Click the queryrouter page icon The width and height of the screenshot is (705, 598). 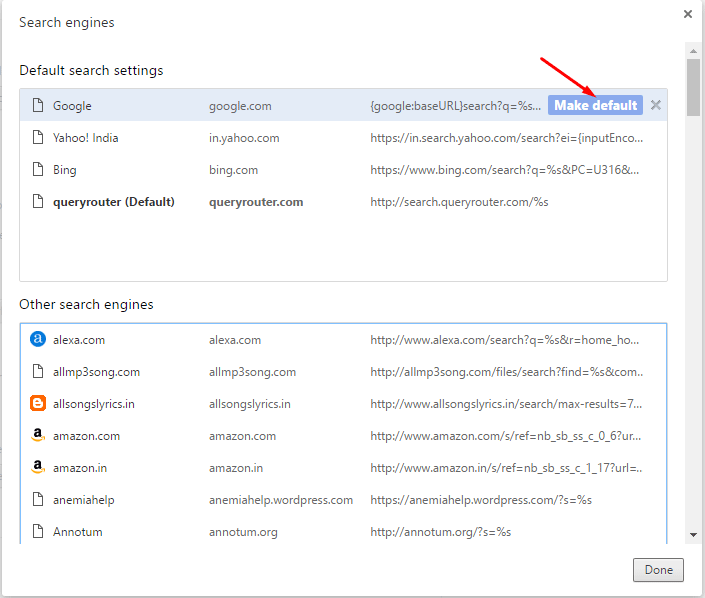click(38, 201)
